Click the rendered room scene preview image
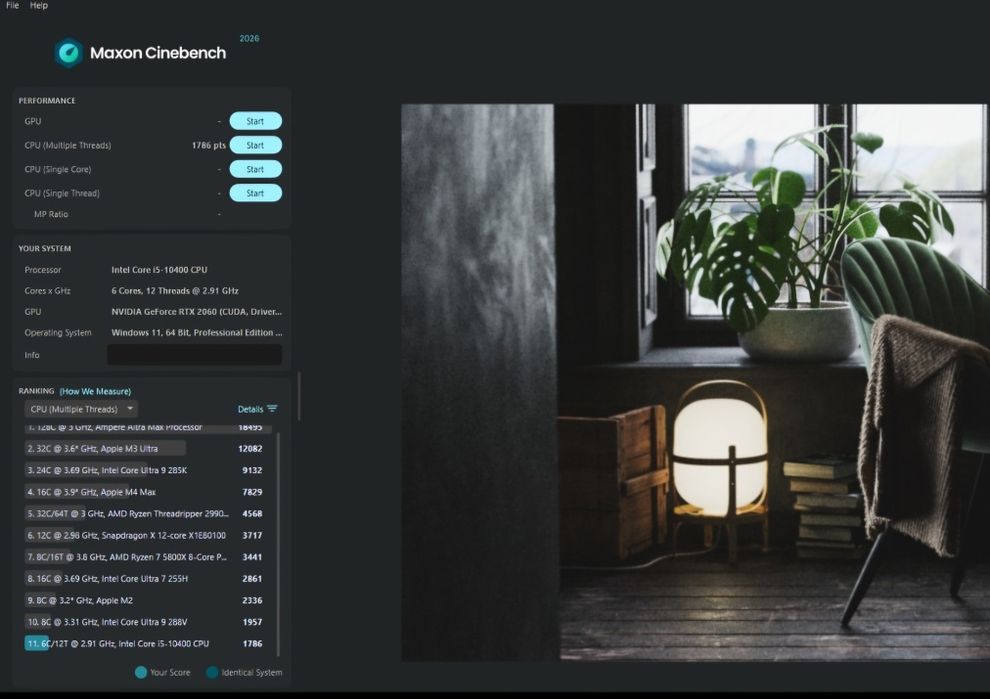Image resolution: width=990 pixels, height=699 pixels. tap(695, 383)
